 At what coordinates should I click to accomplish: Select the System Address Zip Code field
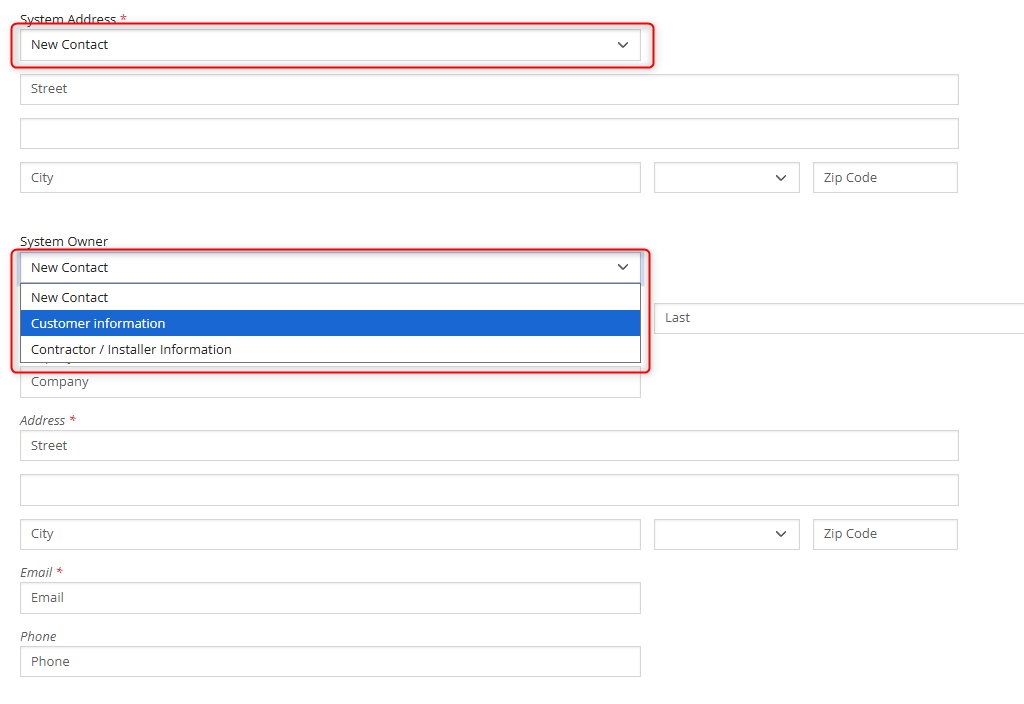(x=885, y=178)
